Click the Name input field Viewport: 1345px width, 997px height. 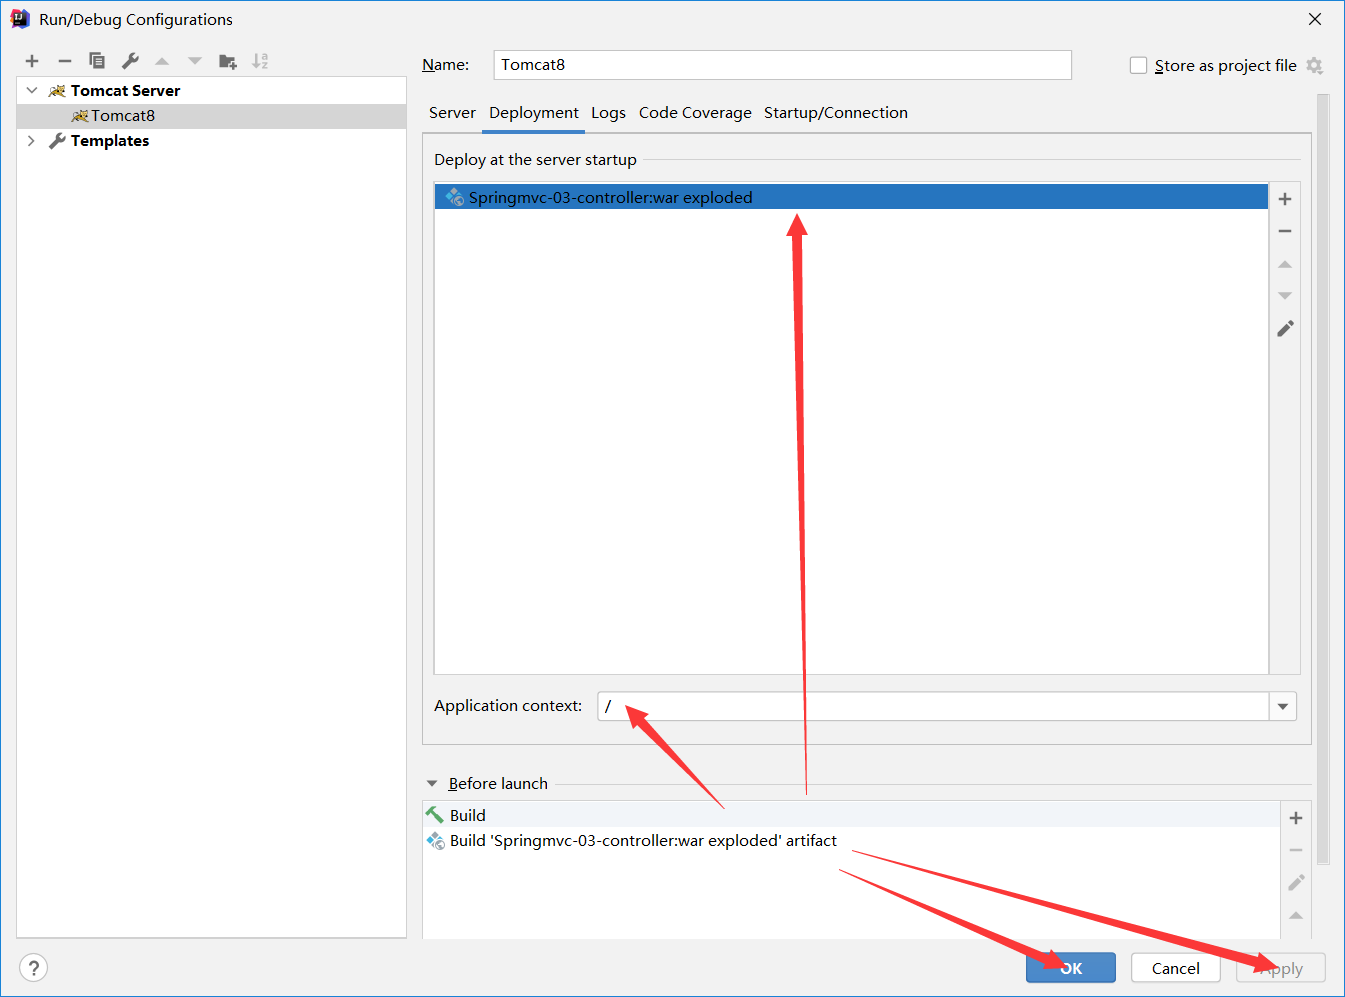(x=783, y=65)
